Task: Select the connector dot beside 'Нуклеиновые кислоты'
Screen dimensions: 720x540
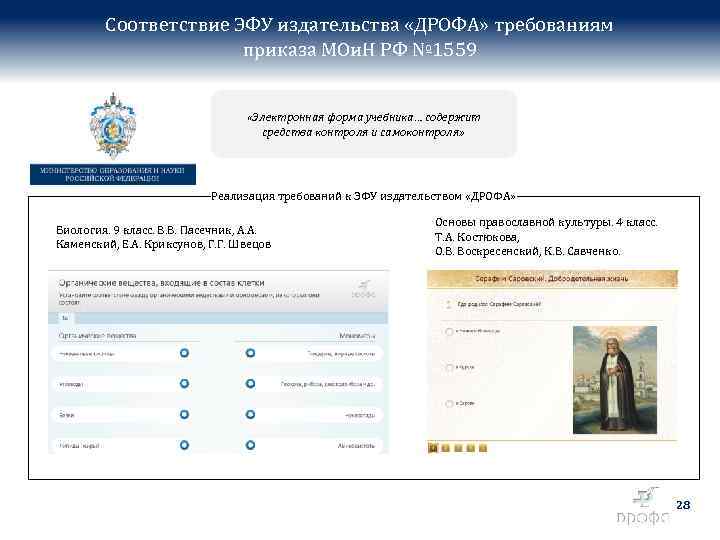Action: click(x=184, y=353)
